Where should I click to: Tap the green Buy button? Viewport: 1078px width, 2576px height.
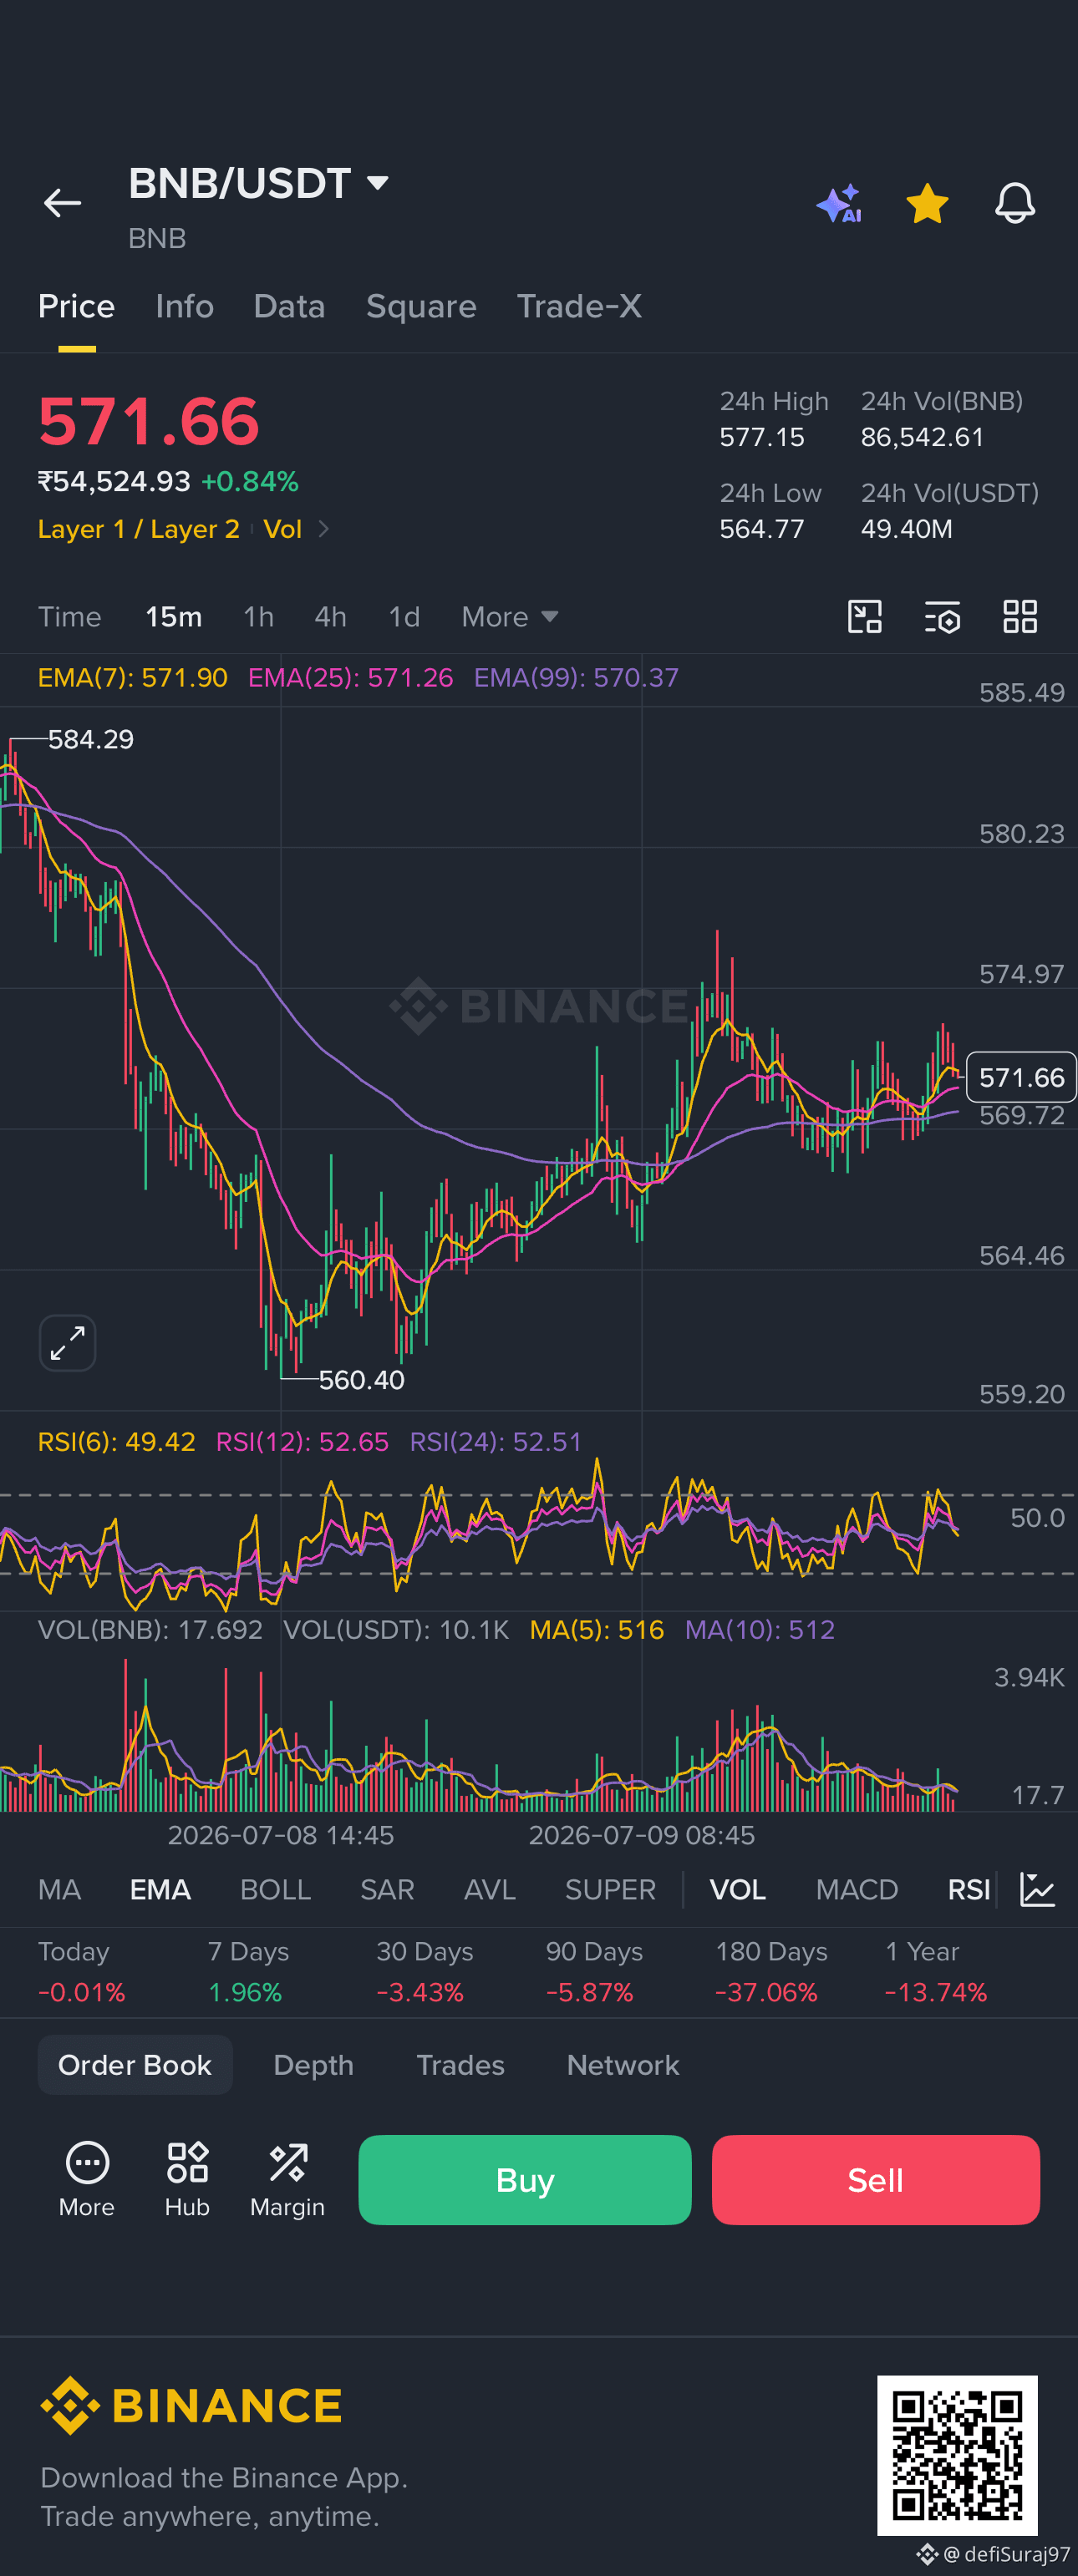coord(524,2180)
